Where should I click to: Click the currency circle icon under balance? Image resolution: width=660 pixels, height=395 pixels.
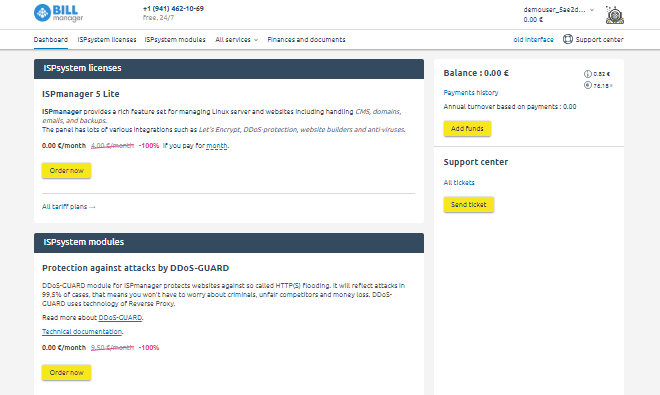coord(588,85)
